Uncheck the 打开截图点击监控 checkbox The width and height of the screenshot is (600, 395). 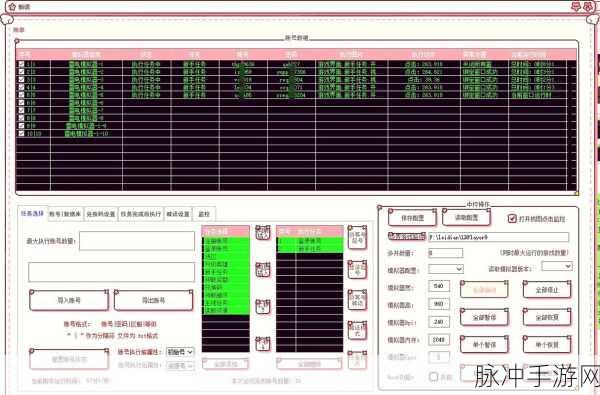(x=512, y=219)
